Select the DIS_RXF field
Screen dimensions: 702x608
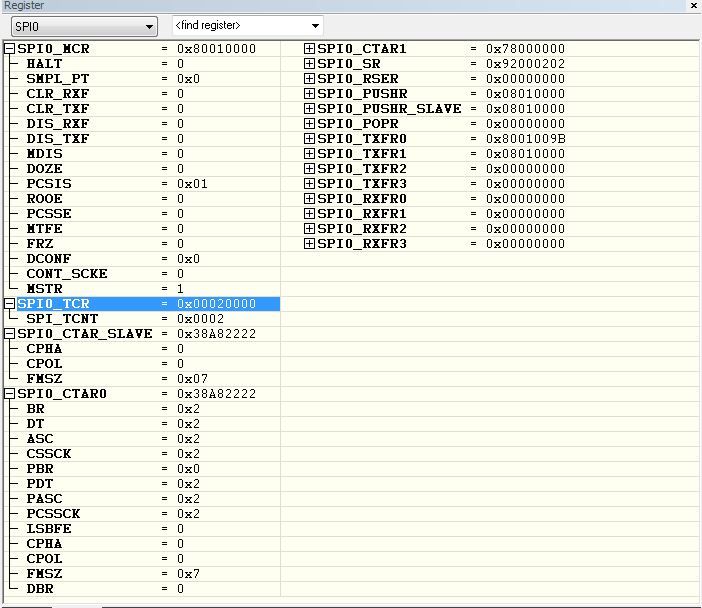58,124
